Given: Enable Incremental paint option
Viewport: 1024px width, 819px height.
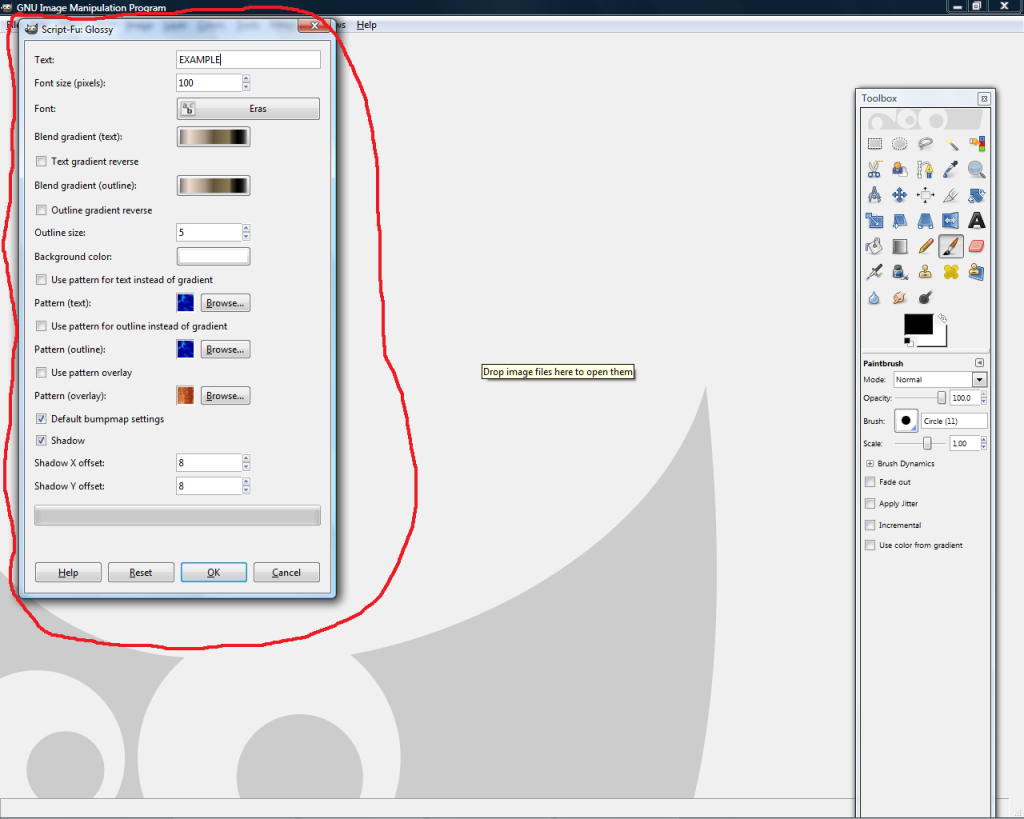Looking at the screenshot, I should coord(870,525).
